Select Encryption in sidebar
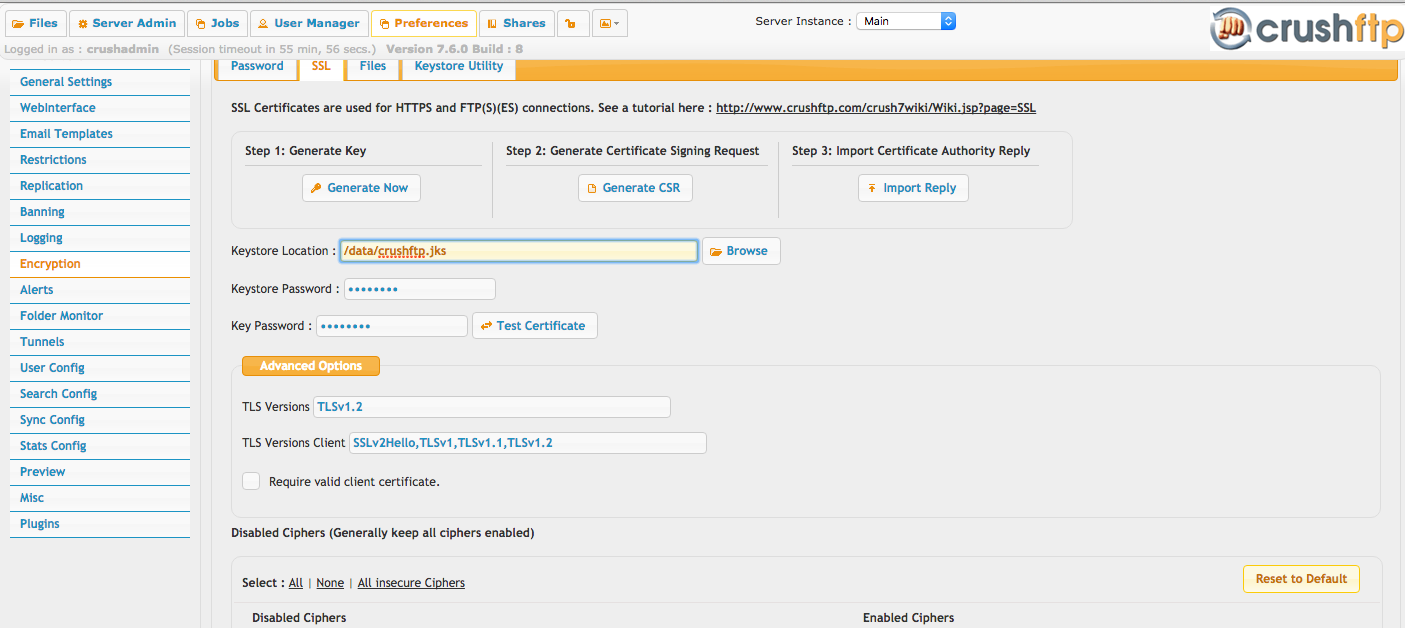1405x628 pixels. pyautogui.click(x=100, y=264)
